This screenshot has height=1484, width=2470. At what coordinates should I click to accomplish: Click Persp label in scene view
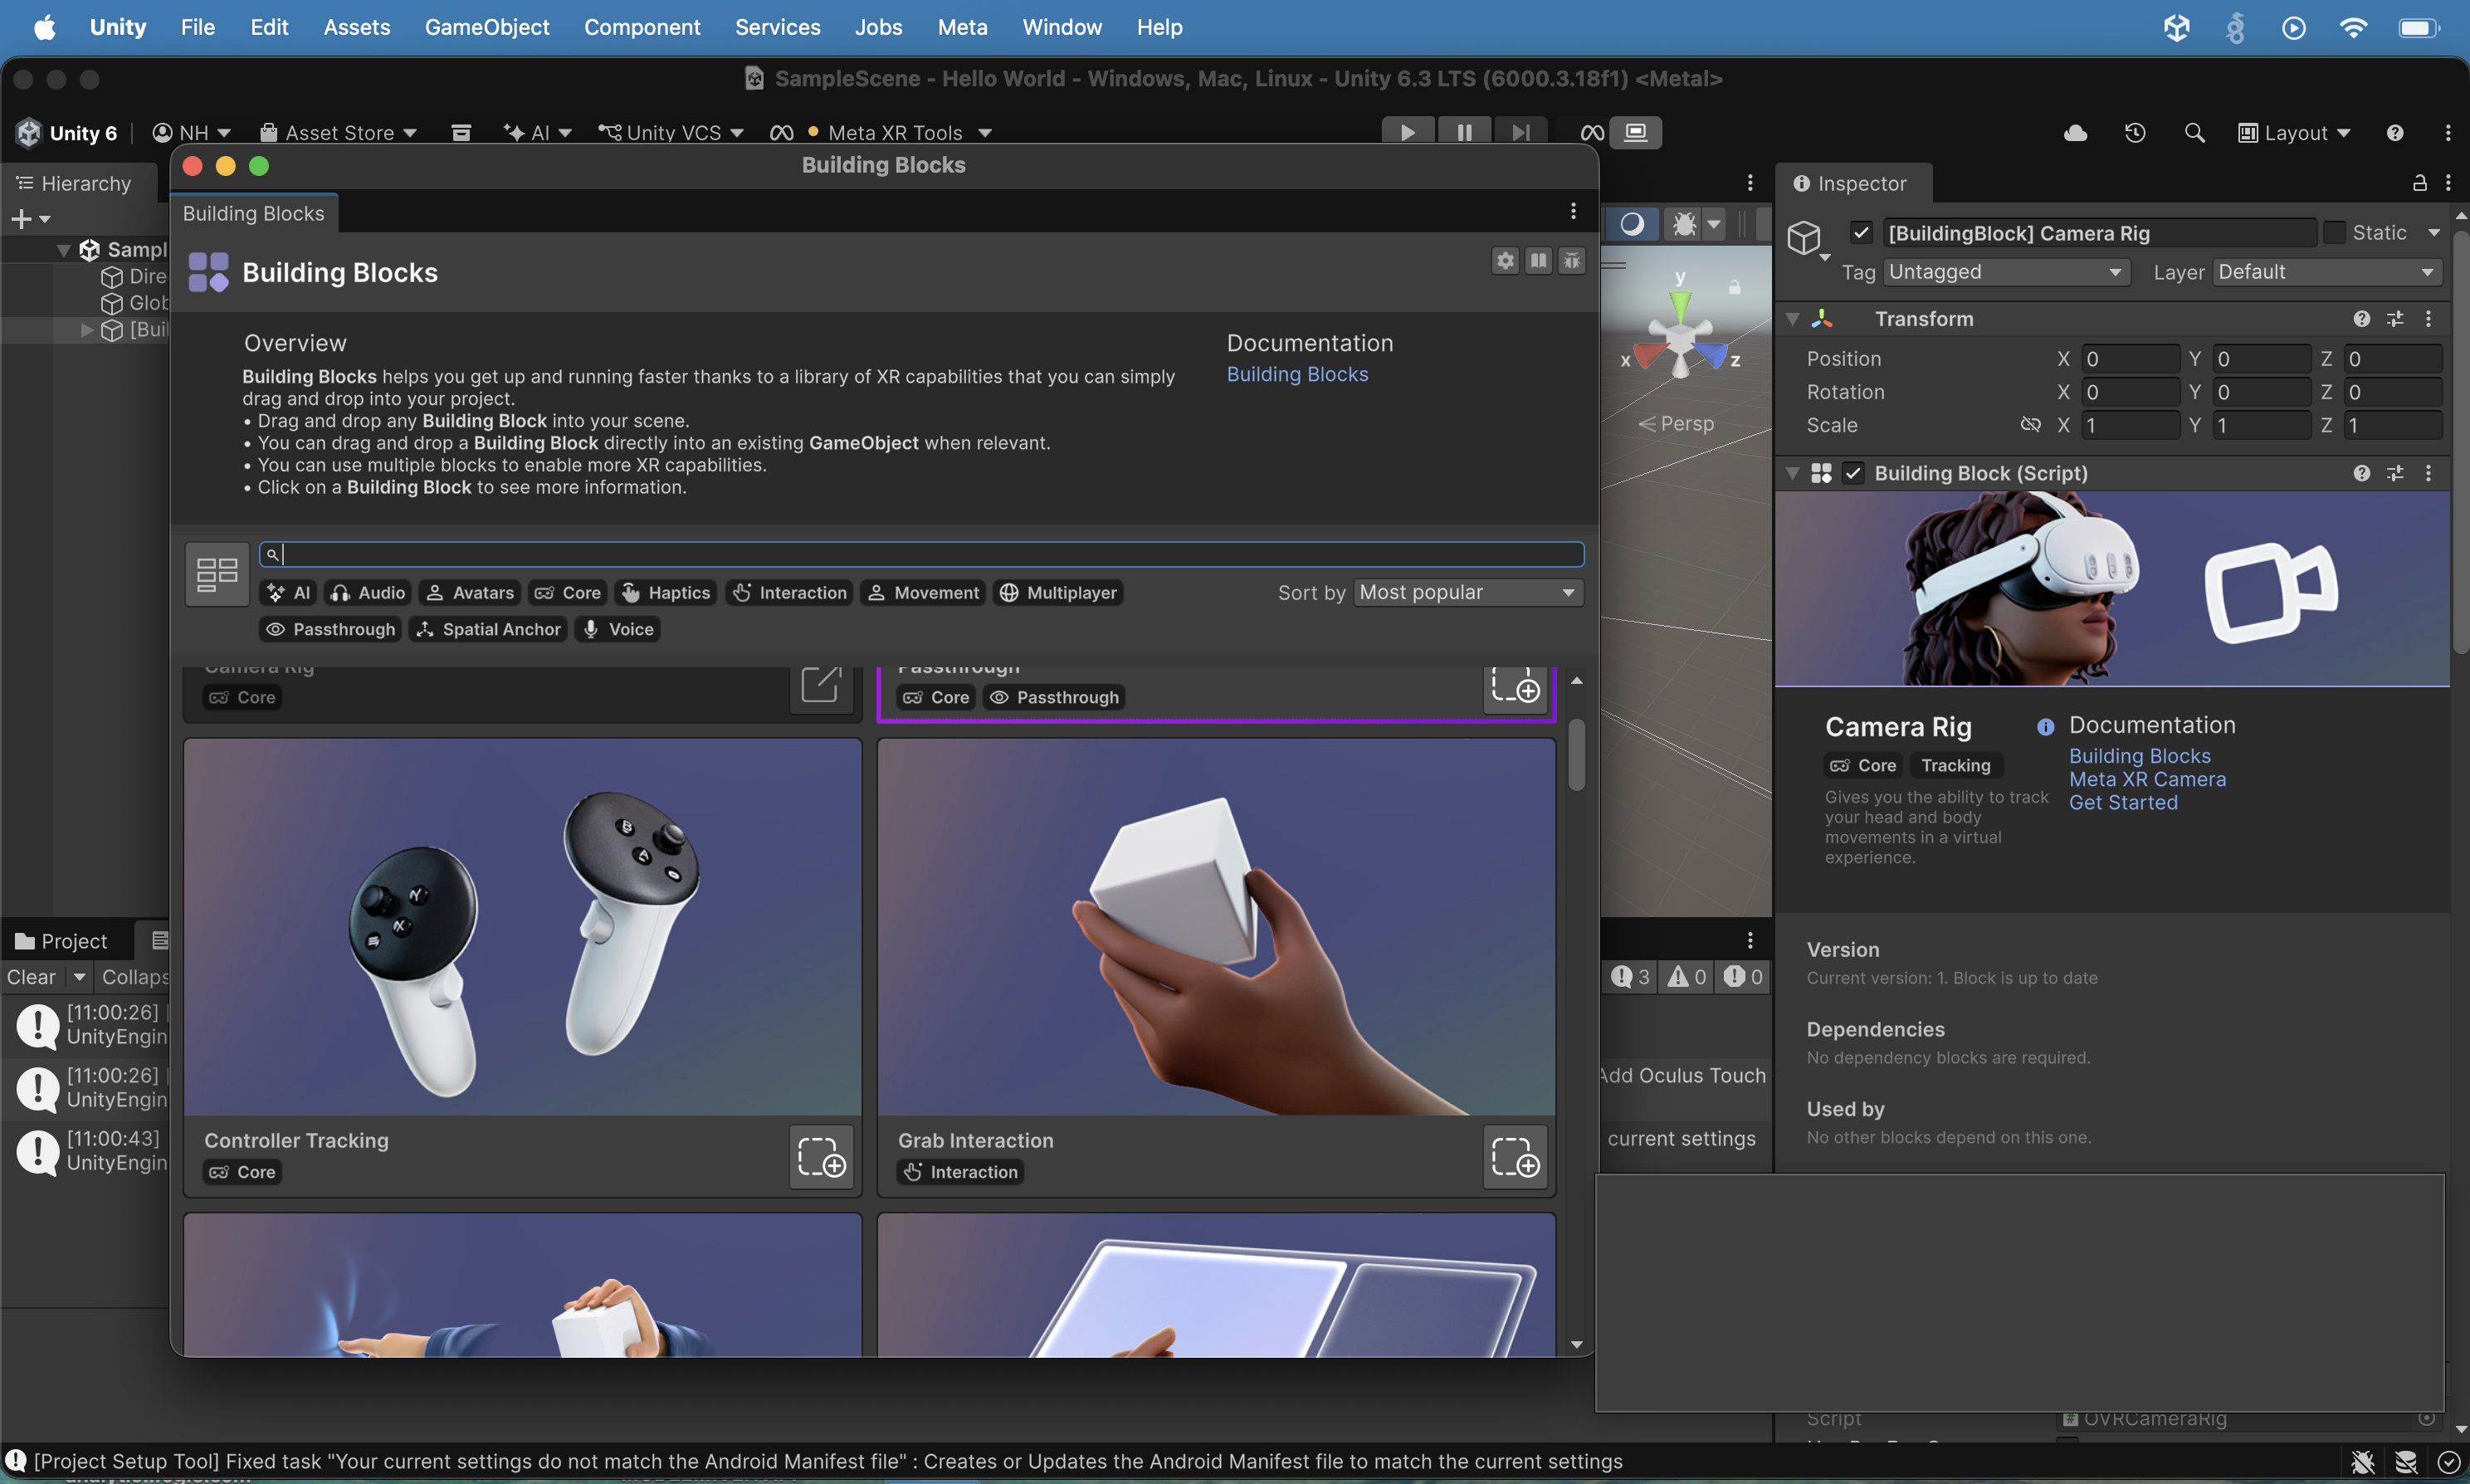[1687, 424]
